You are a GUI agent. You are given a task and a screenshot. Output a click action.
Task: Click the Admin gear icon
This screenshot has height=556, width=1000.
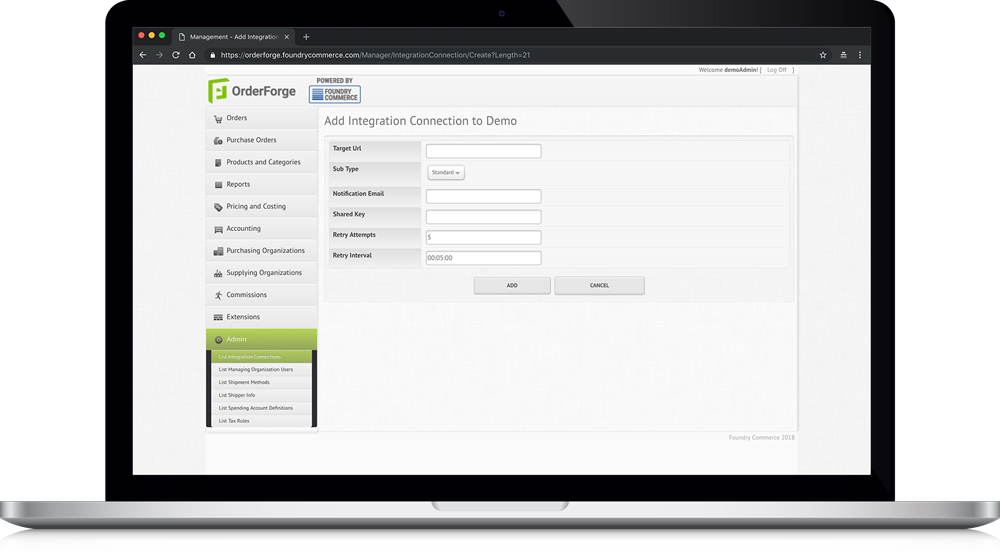[218, 340]
